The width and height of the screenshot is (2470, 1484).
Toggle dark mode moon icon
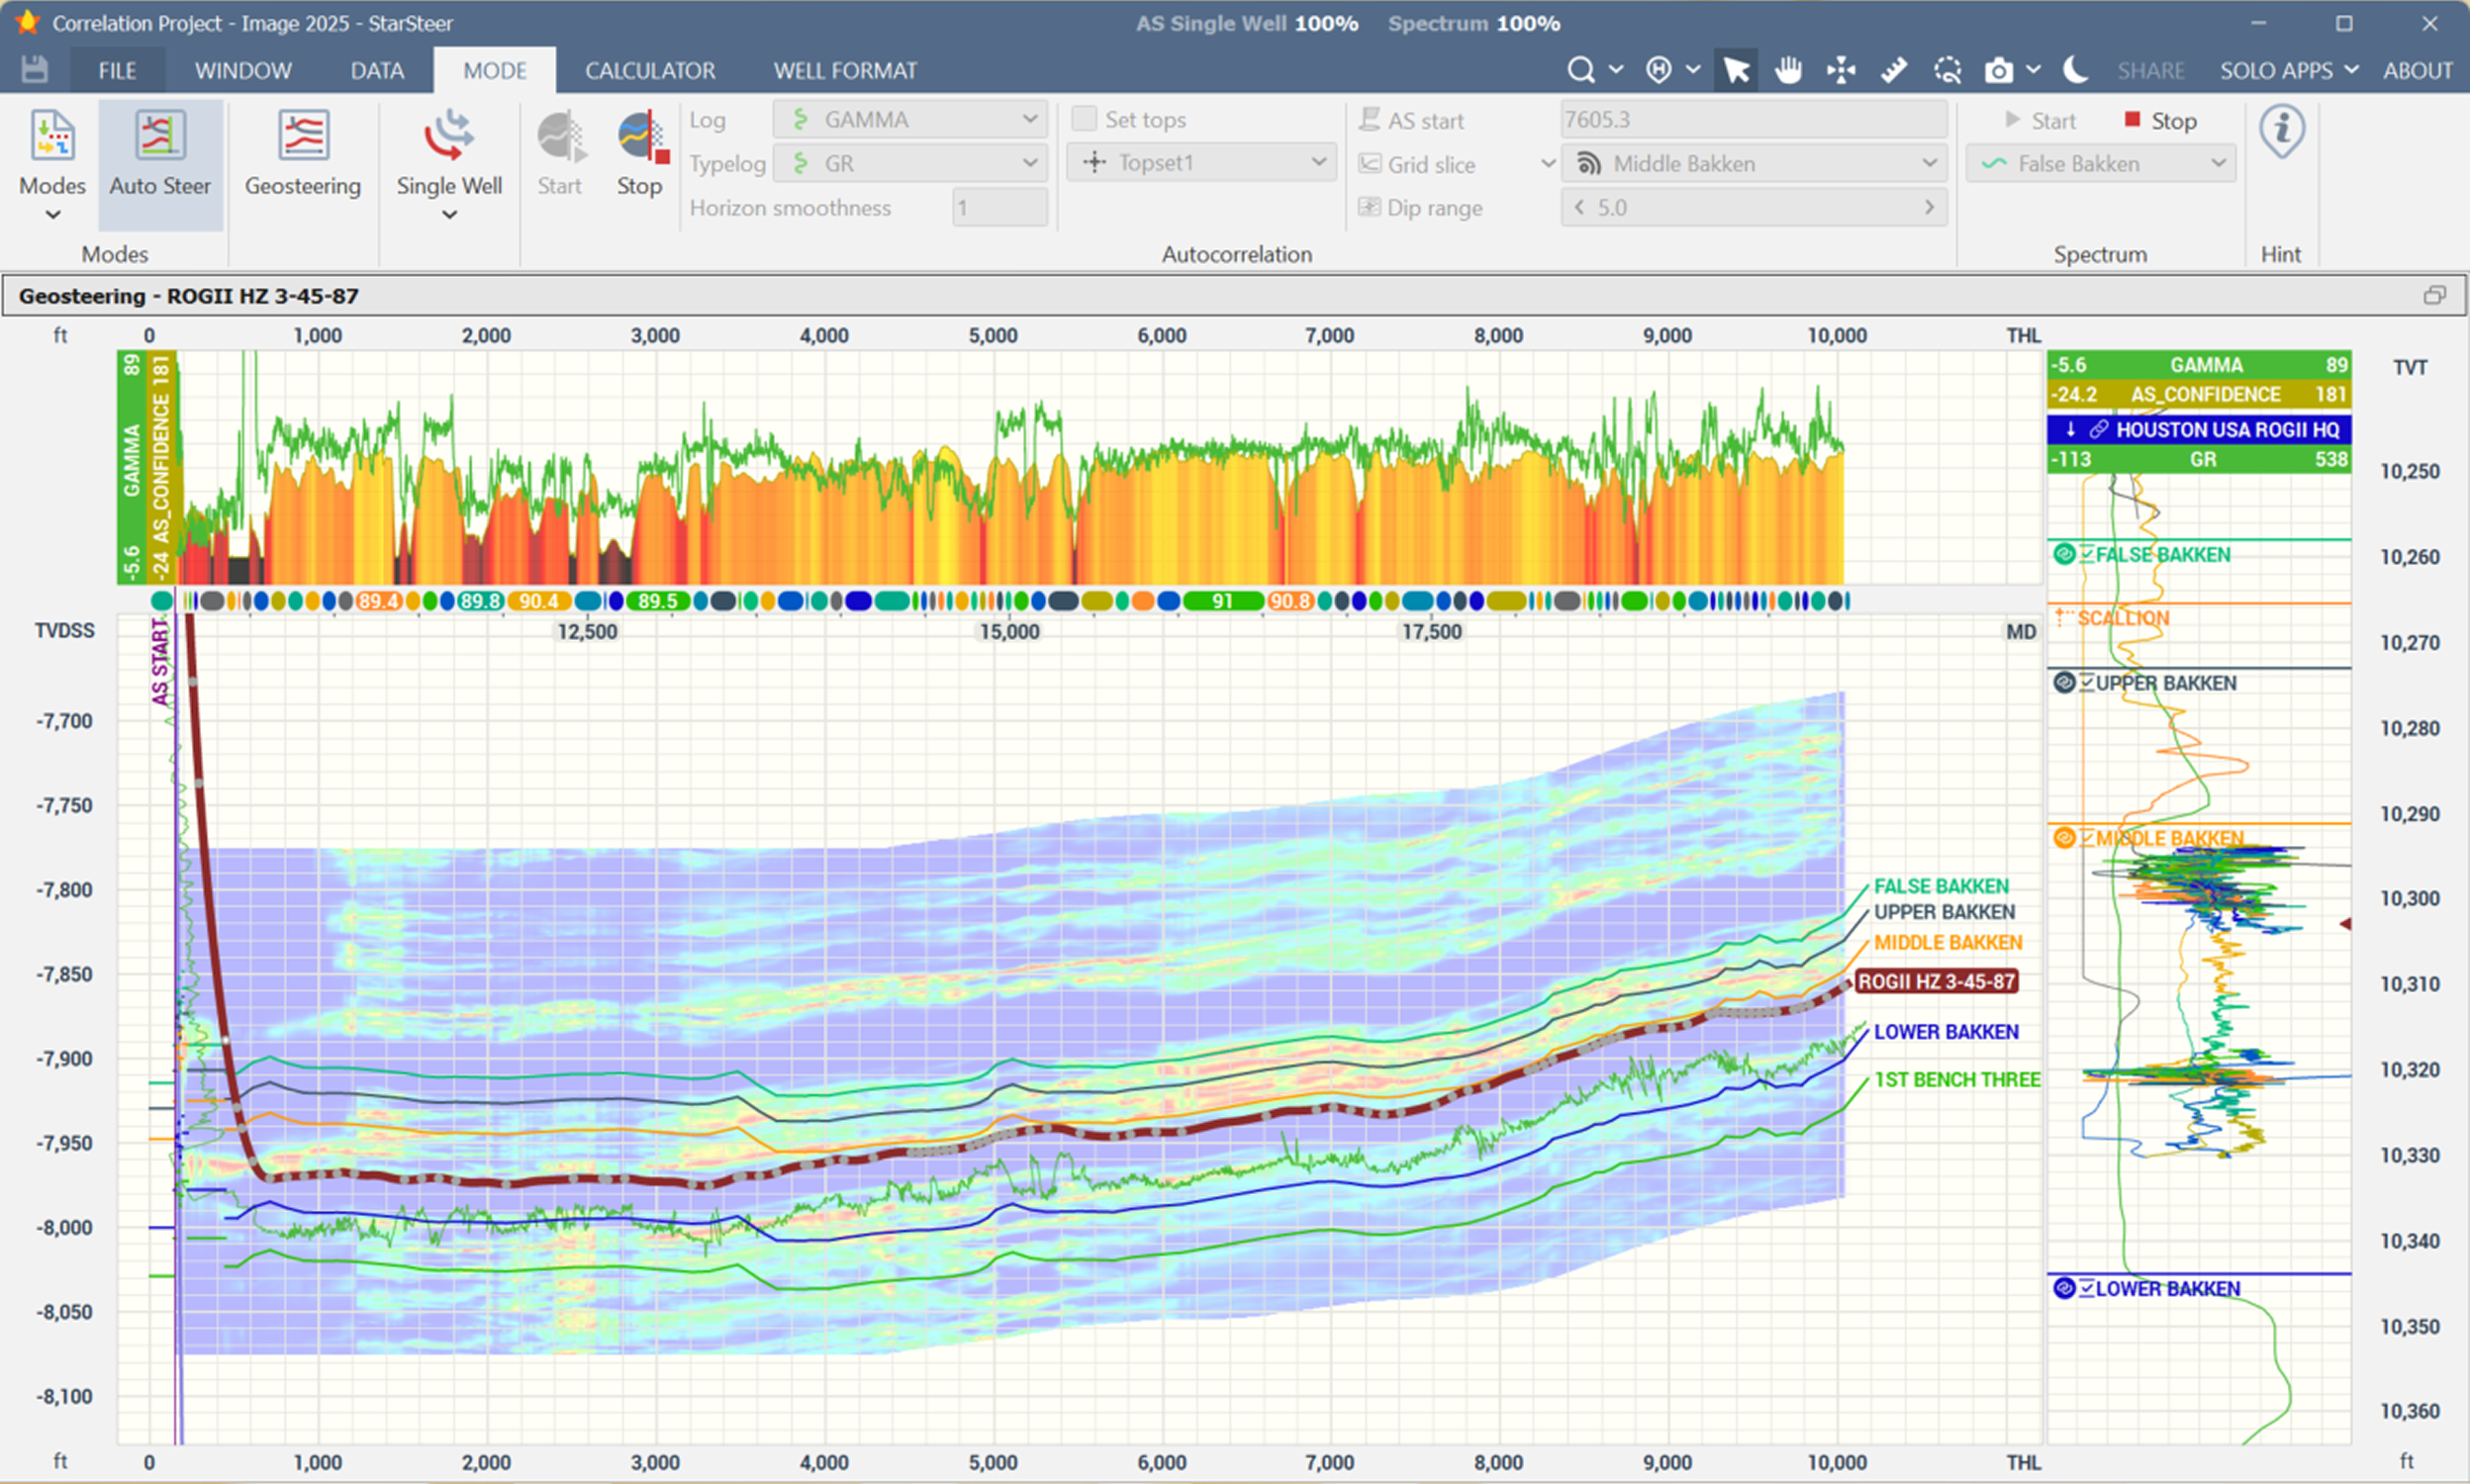pyautogui.click(x=2076, y=70)
